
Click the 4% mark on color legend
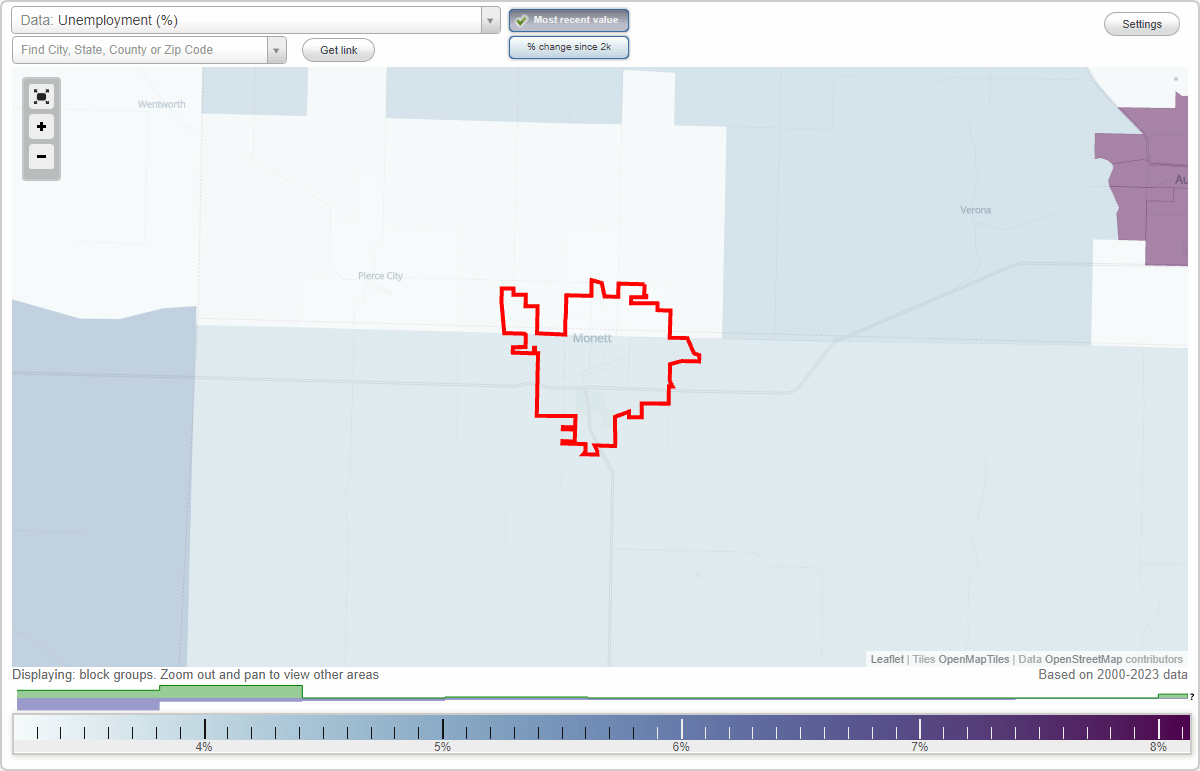(x=204, y=747)
